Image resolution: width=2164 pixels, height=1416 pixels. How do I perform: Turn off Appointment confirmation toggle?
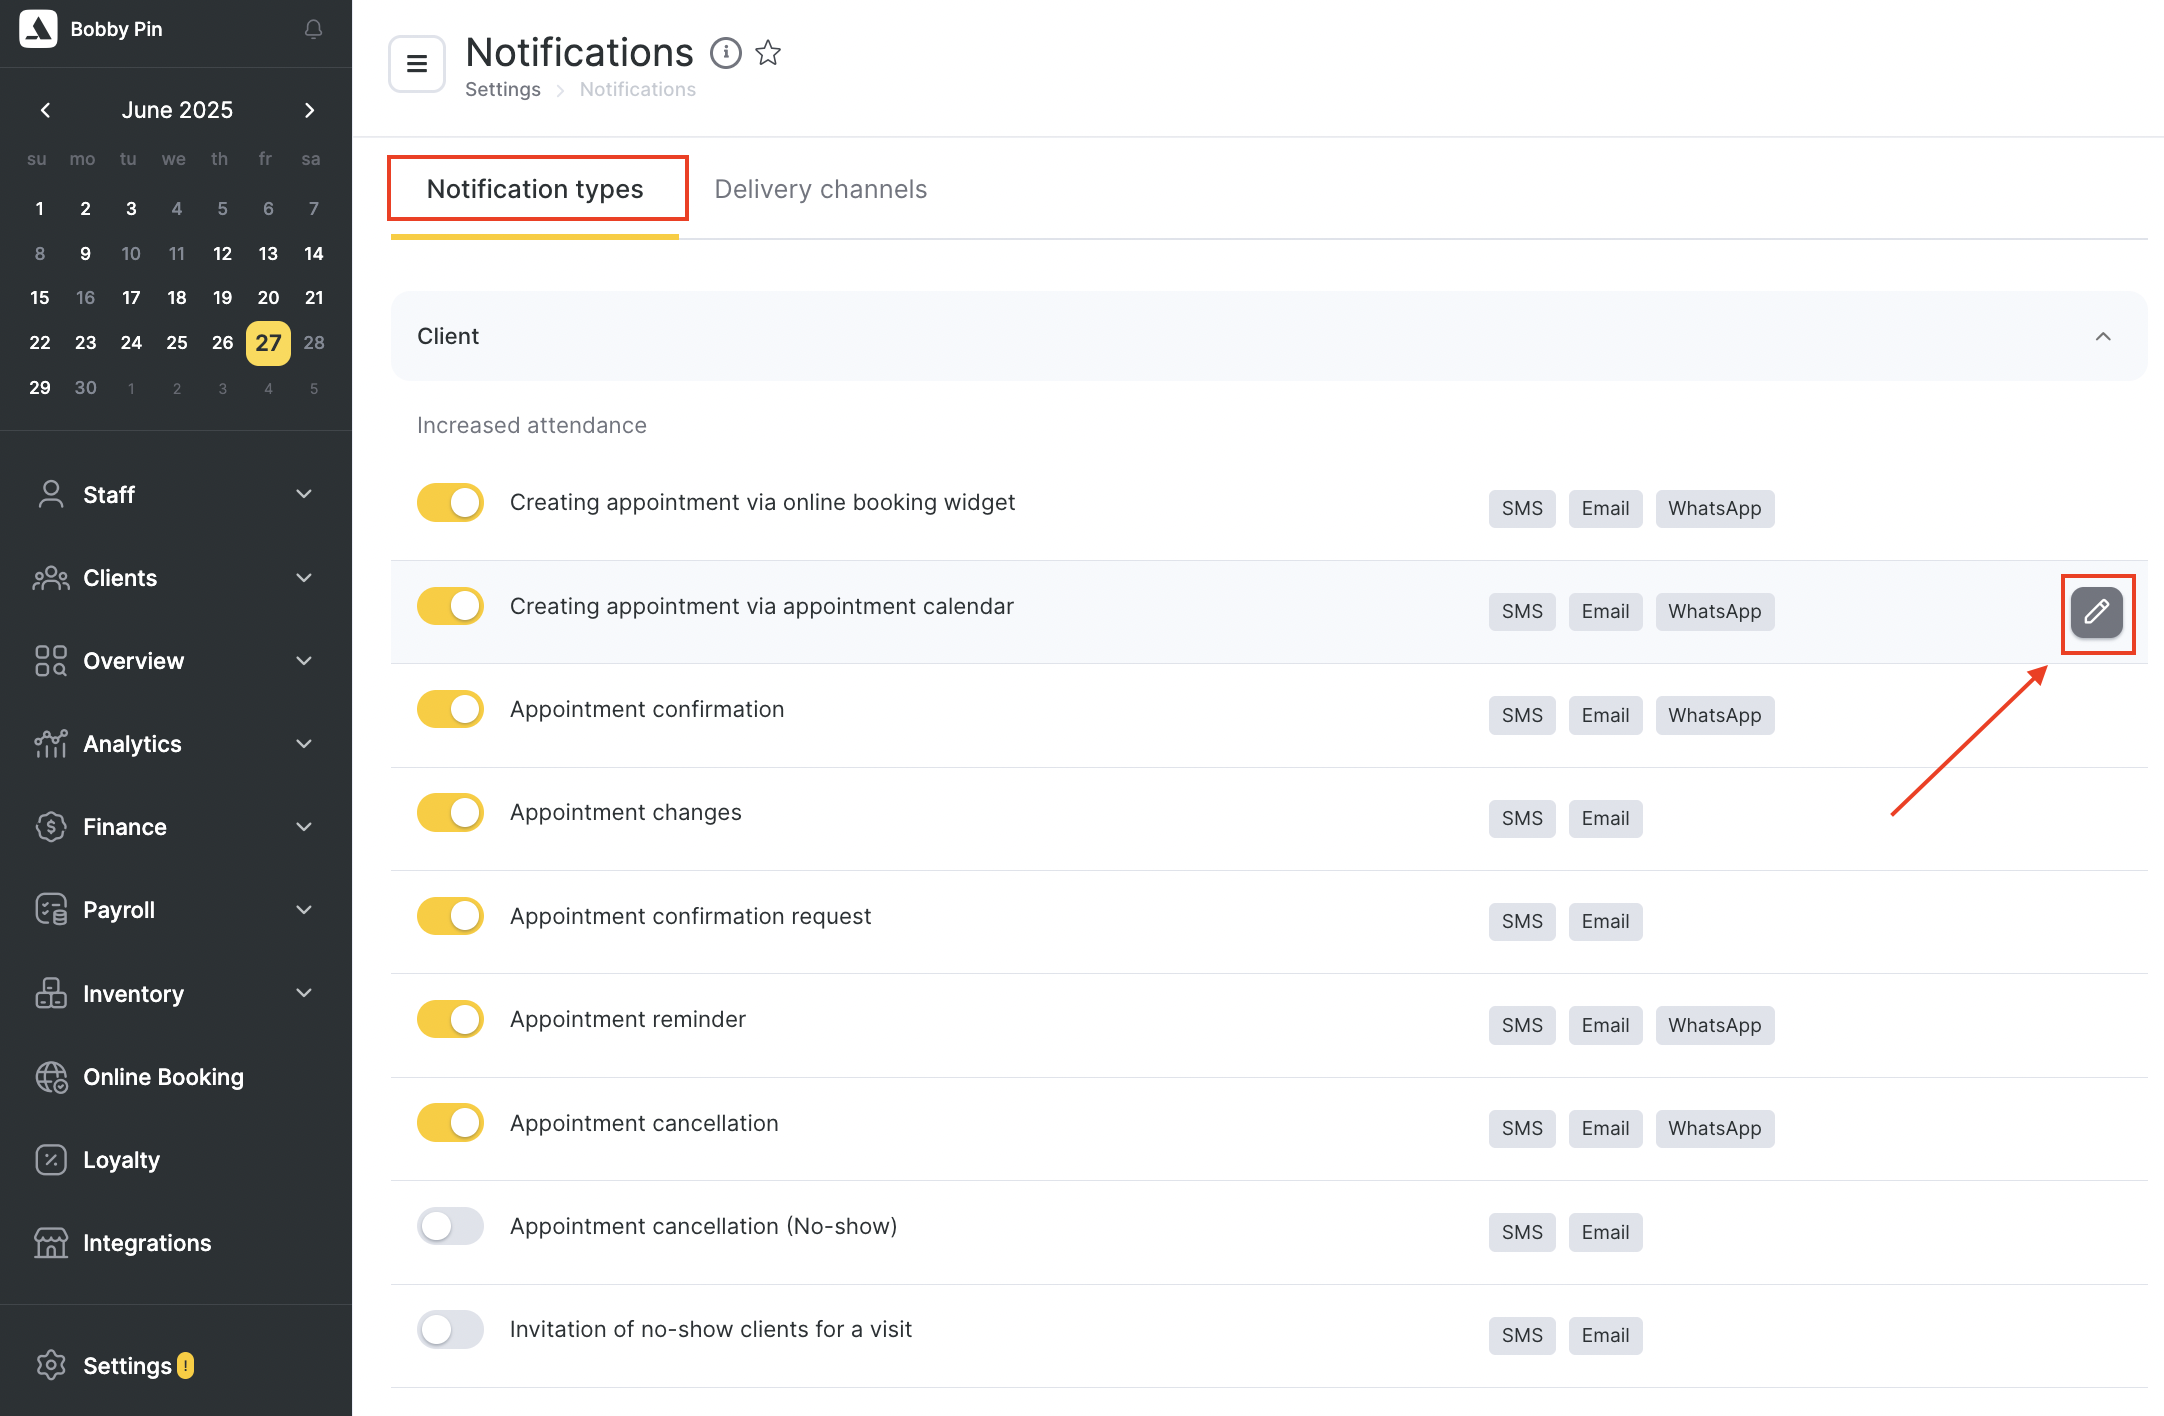click(x=450, y=709)
